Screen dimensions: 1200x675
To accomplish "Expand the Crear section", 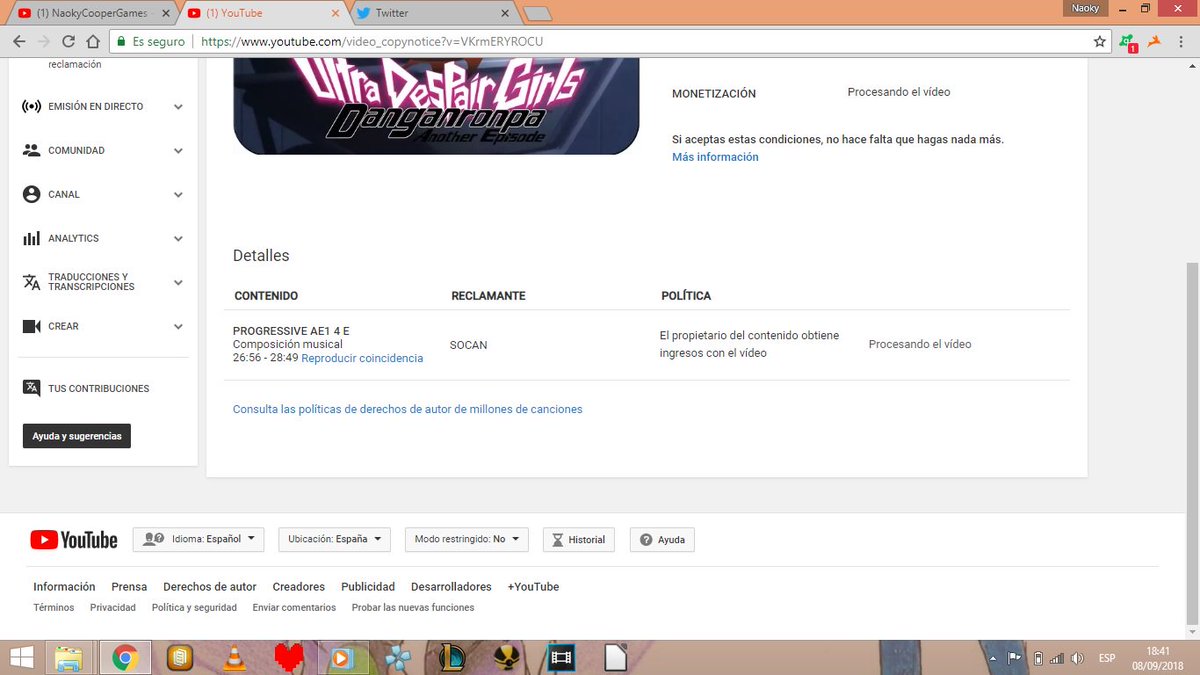I will (x=178, y=326).
